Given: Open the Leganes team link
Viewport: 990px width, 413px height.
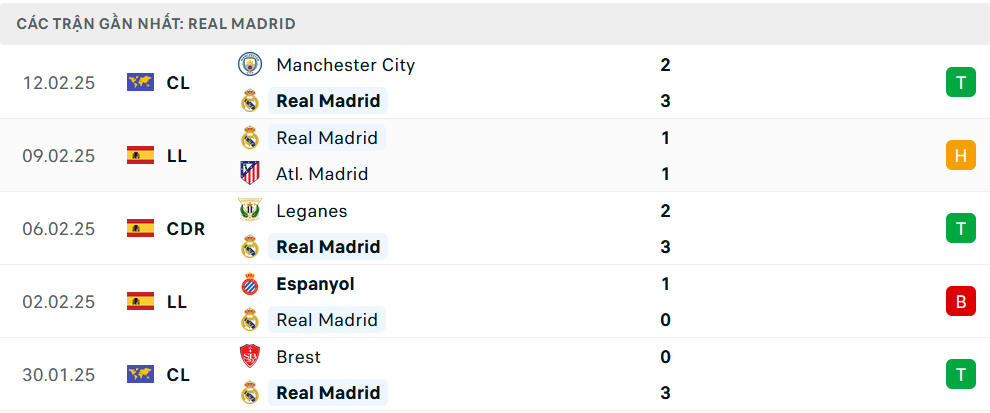Looking at the screenshot, I should (312, 211).
